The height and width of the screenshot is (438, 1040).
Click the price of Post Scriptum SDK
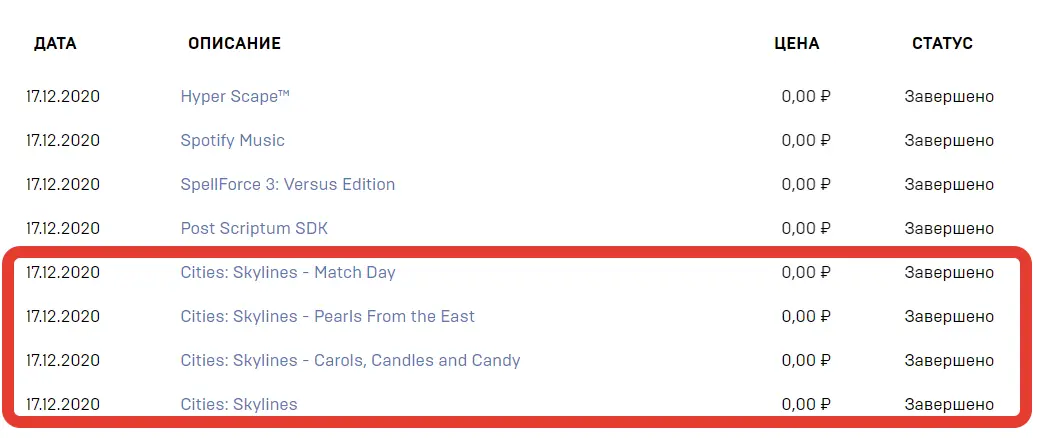[x=806, y=228]
